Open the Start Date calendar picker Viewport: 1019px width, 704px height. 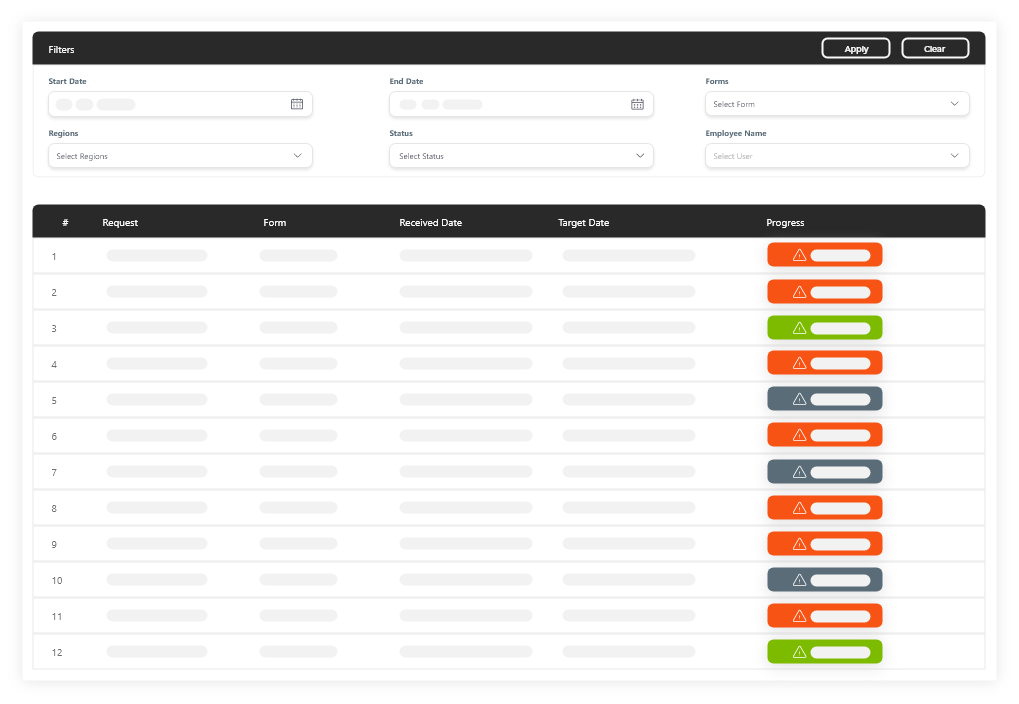[297, 104]
